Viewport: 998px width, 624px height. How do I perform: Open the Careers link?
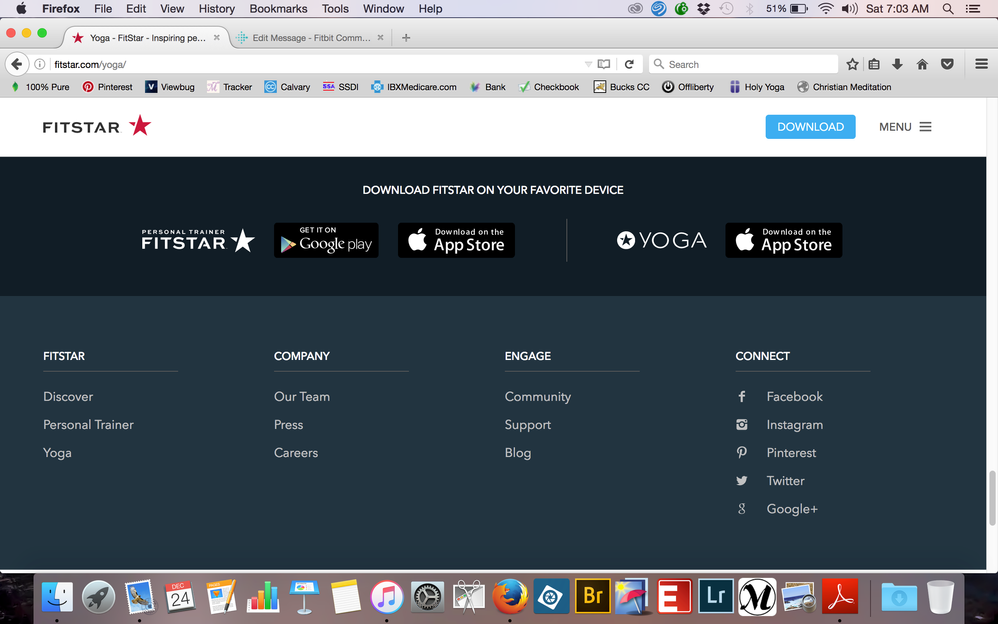[296, 453]
